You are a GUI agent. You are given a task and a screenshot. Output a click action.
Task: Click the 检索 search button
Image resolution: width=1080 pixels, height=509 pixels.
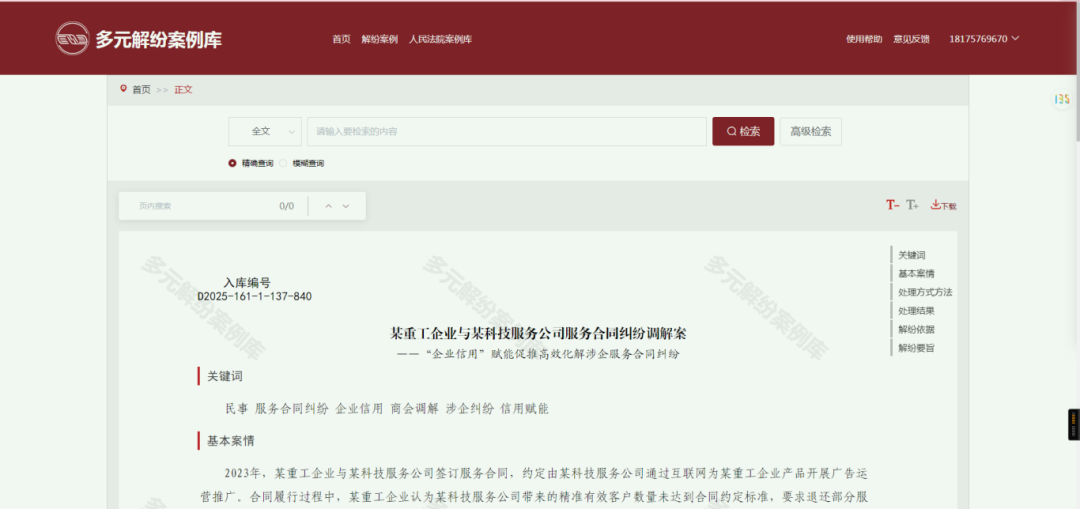tap(743, 132)
